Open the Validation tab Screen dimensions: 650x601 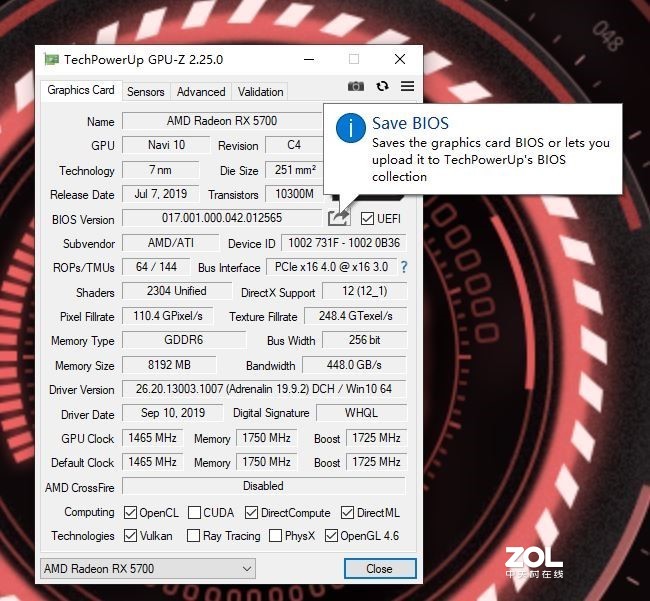click(x=260, y=92)
